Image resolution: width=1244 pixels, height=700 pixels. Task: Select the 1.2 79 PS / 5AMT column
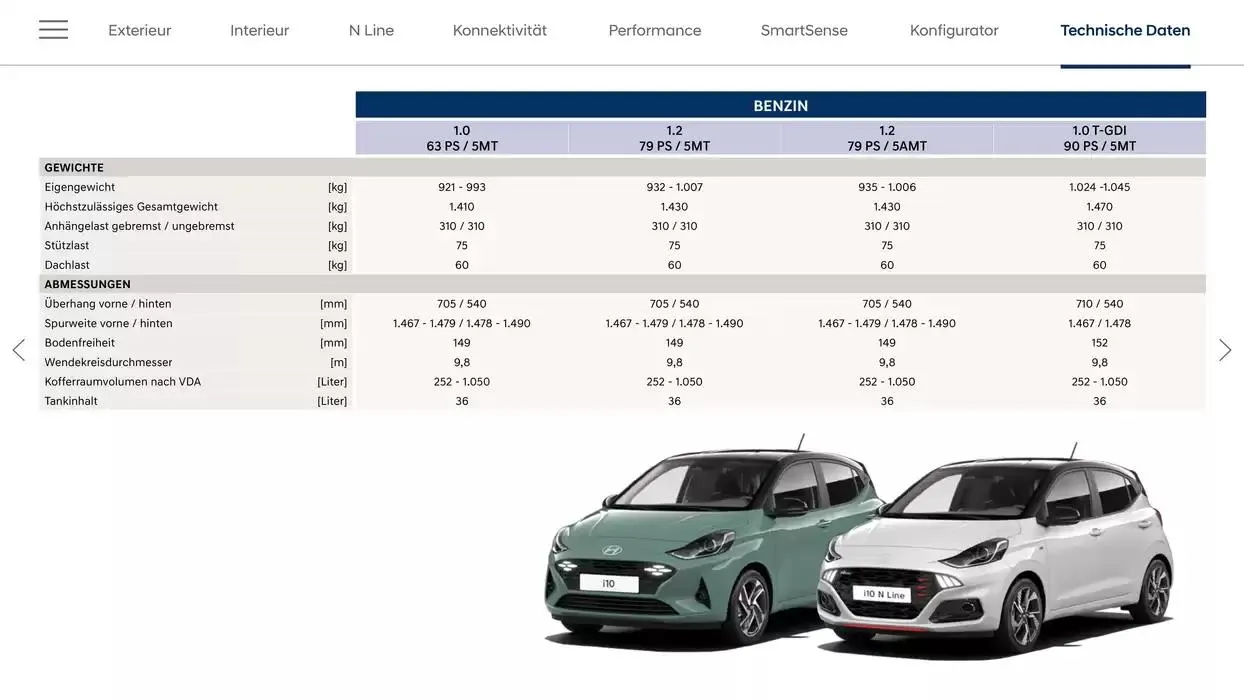coord(886,136)
